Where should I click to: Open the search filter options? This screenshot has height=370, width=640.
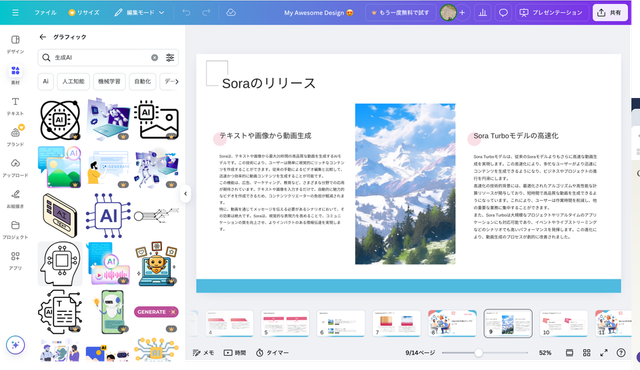point(170,58)
